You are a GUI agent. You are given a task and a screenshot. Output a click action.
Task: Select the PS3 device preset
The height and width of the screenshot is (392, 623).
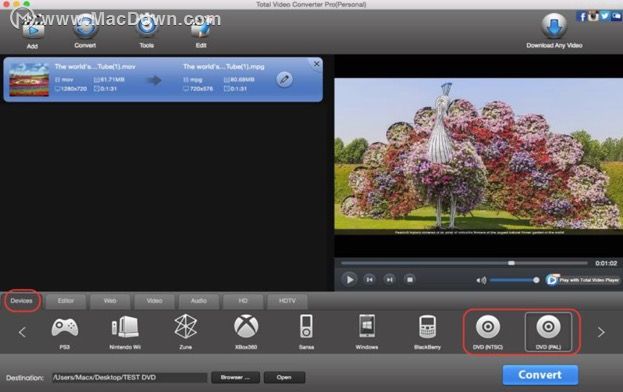pyautogui.click(x=65, y=332)
